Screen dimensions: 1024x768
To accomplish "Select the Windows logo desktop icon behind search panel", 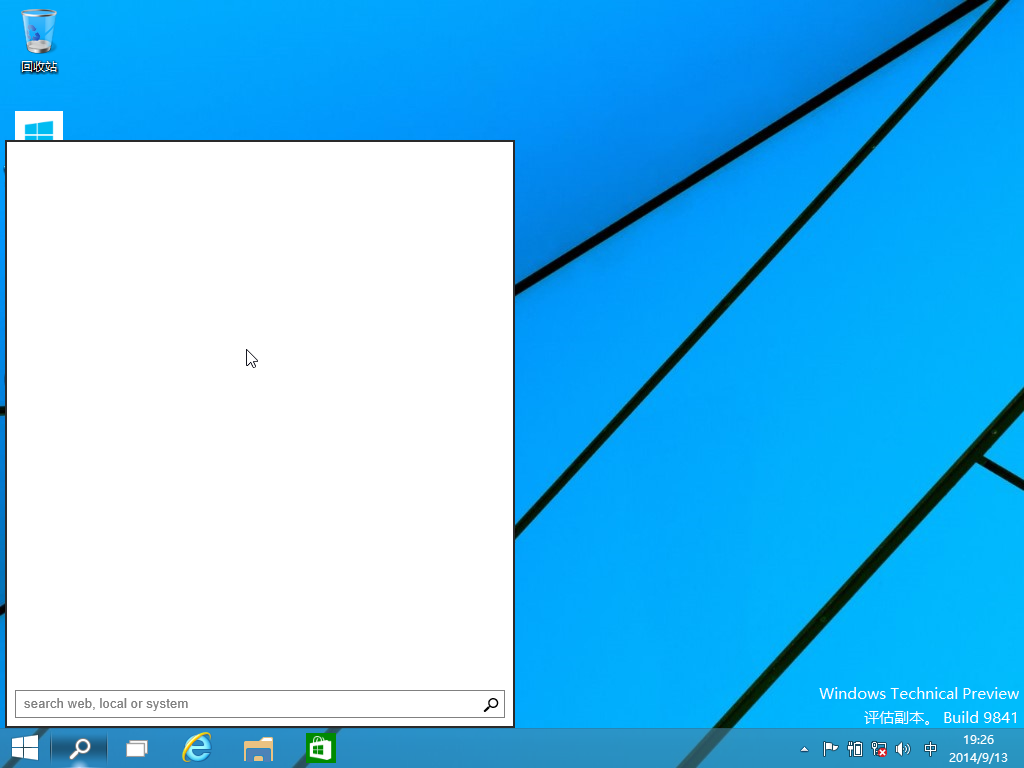I will [x=39, y=126].
